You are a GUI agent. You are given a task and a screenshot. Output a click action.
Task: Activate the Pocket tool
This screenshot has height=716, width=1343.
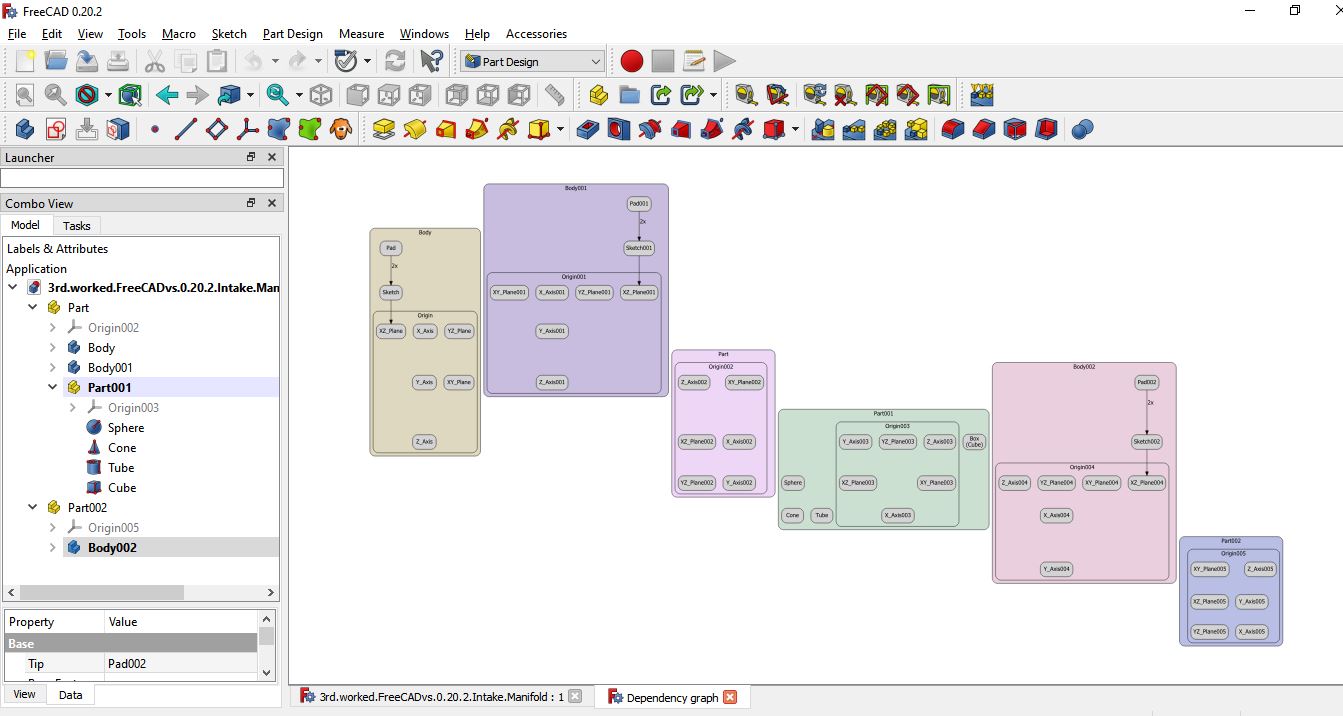coord(587,129)
